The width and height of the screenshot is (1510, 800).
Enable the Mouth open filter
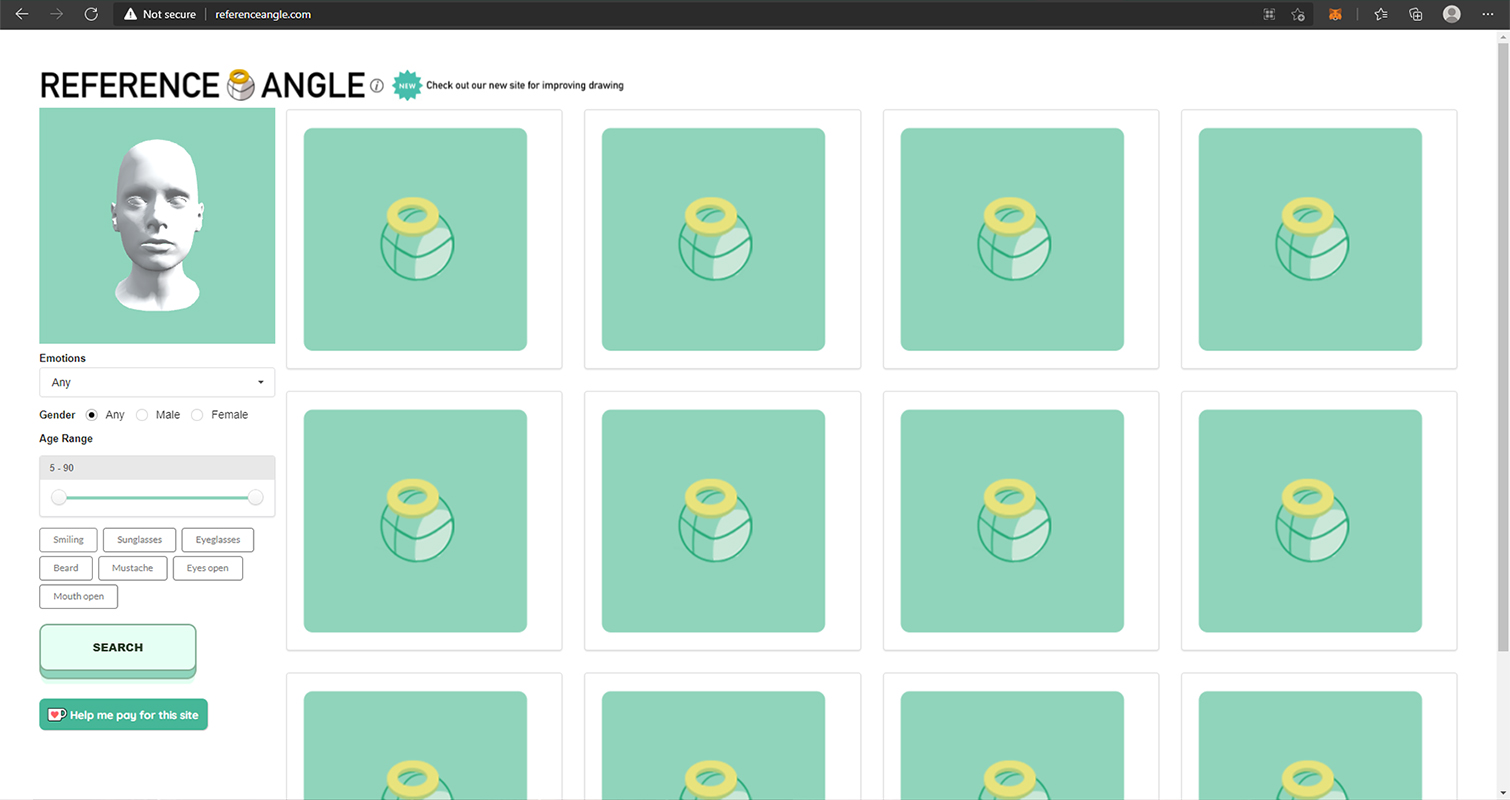pyautogui.click(x=78, y=597)
